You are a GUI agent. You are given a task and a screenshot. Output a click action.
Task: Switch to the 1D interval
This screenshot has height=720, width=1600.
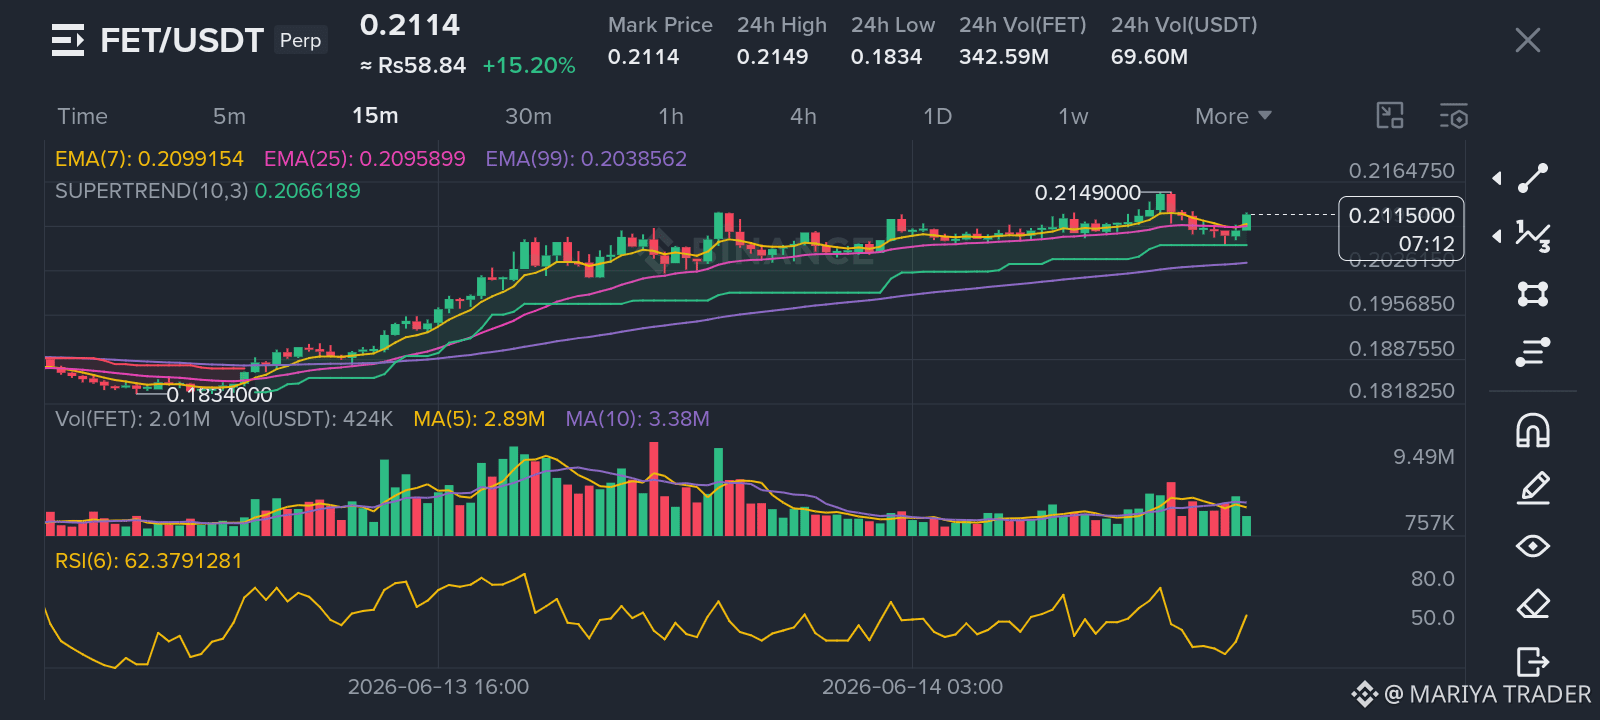(937, 116)
